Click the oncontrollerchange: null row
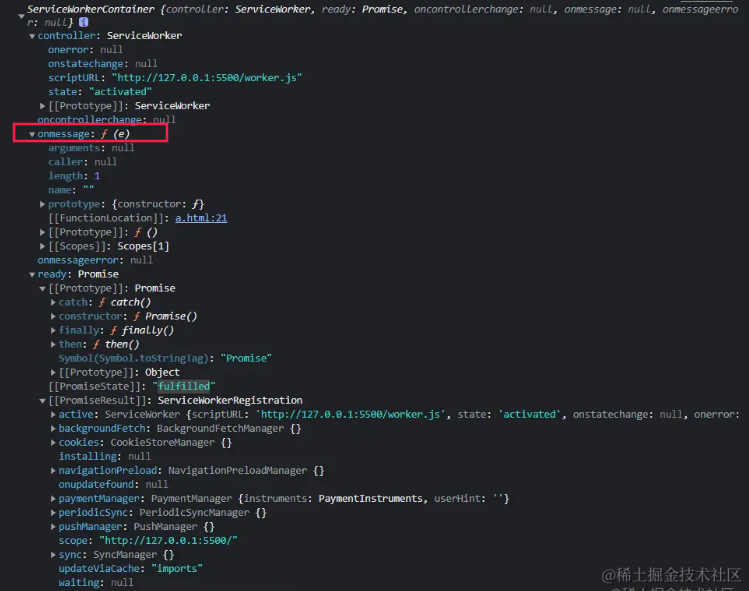749x591 pixels. [x=107, y=119]
